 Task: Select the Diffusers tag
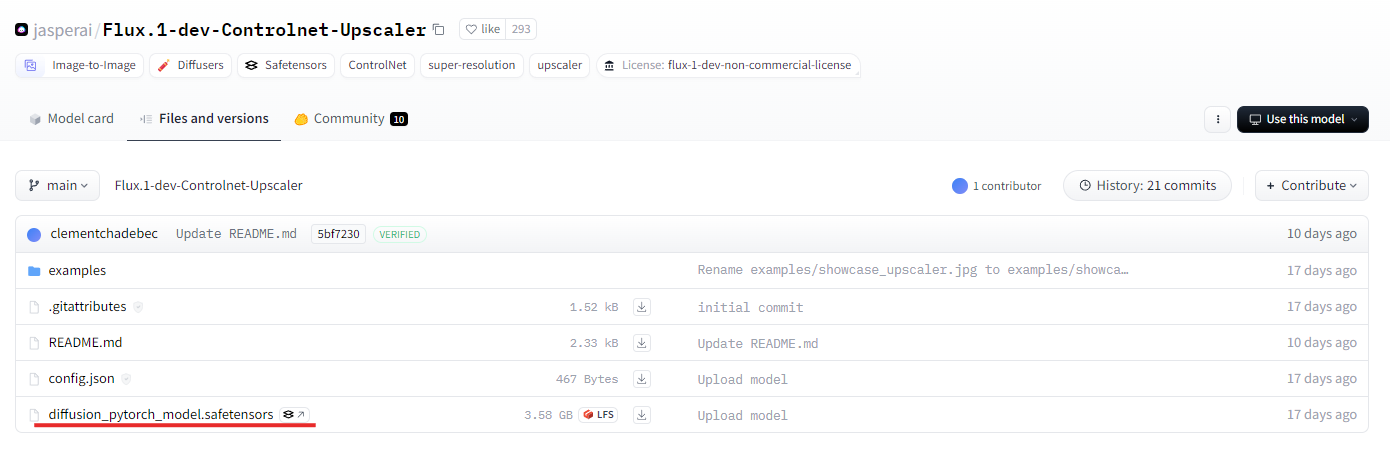click(x=191, y=65)
